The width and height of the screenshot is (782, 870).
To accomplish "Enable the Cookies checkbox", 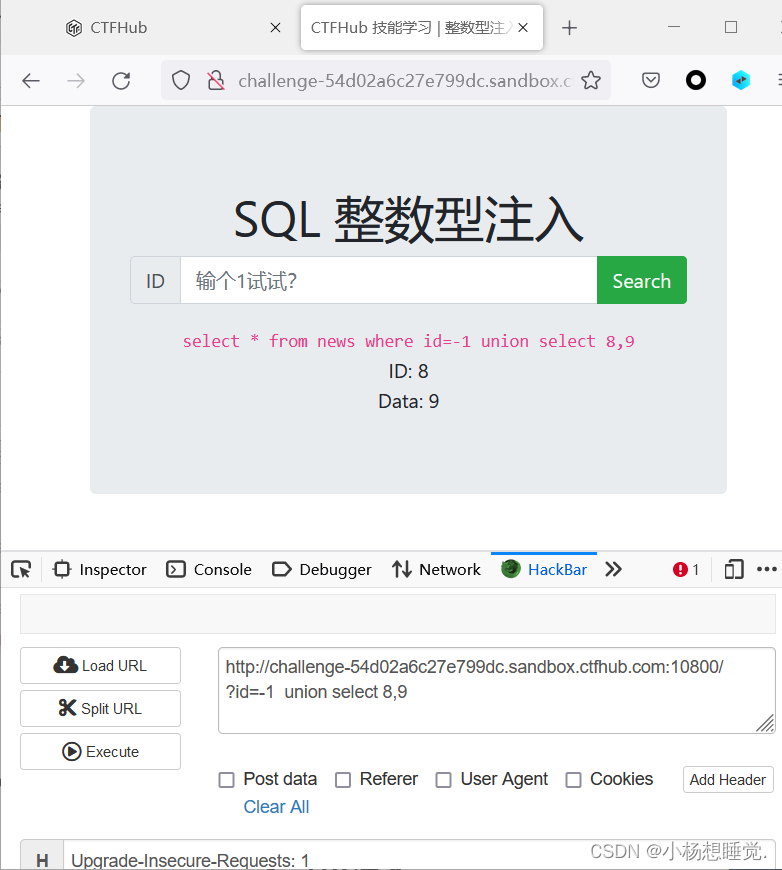I will [x=573, y=780].
